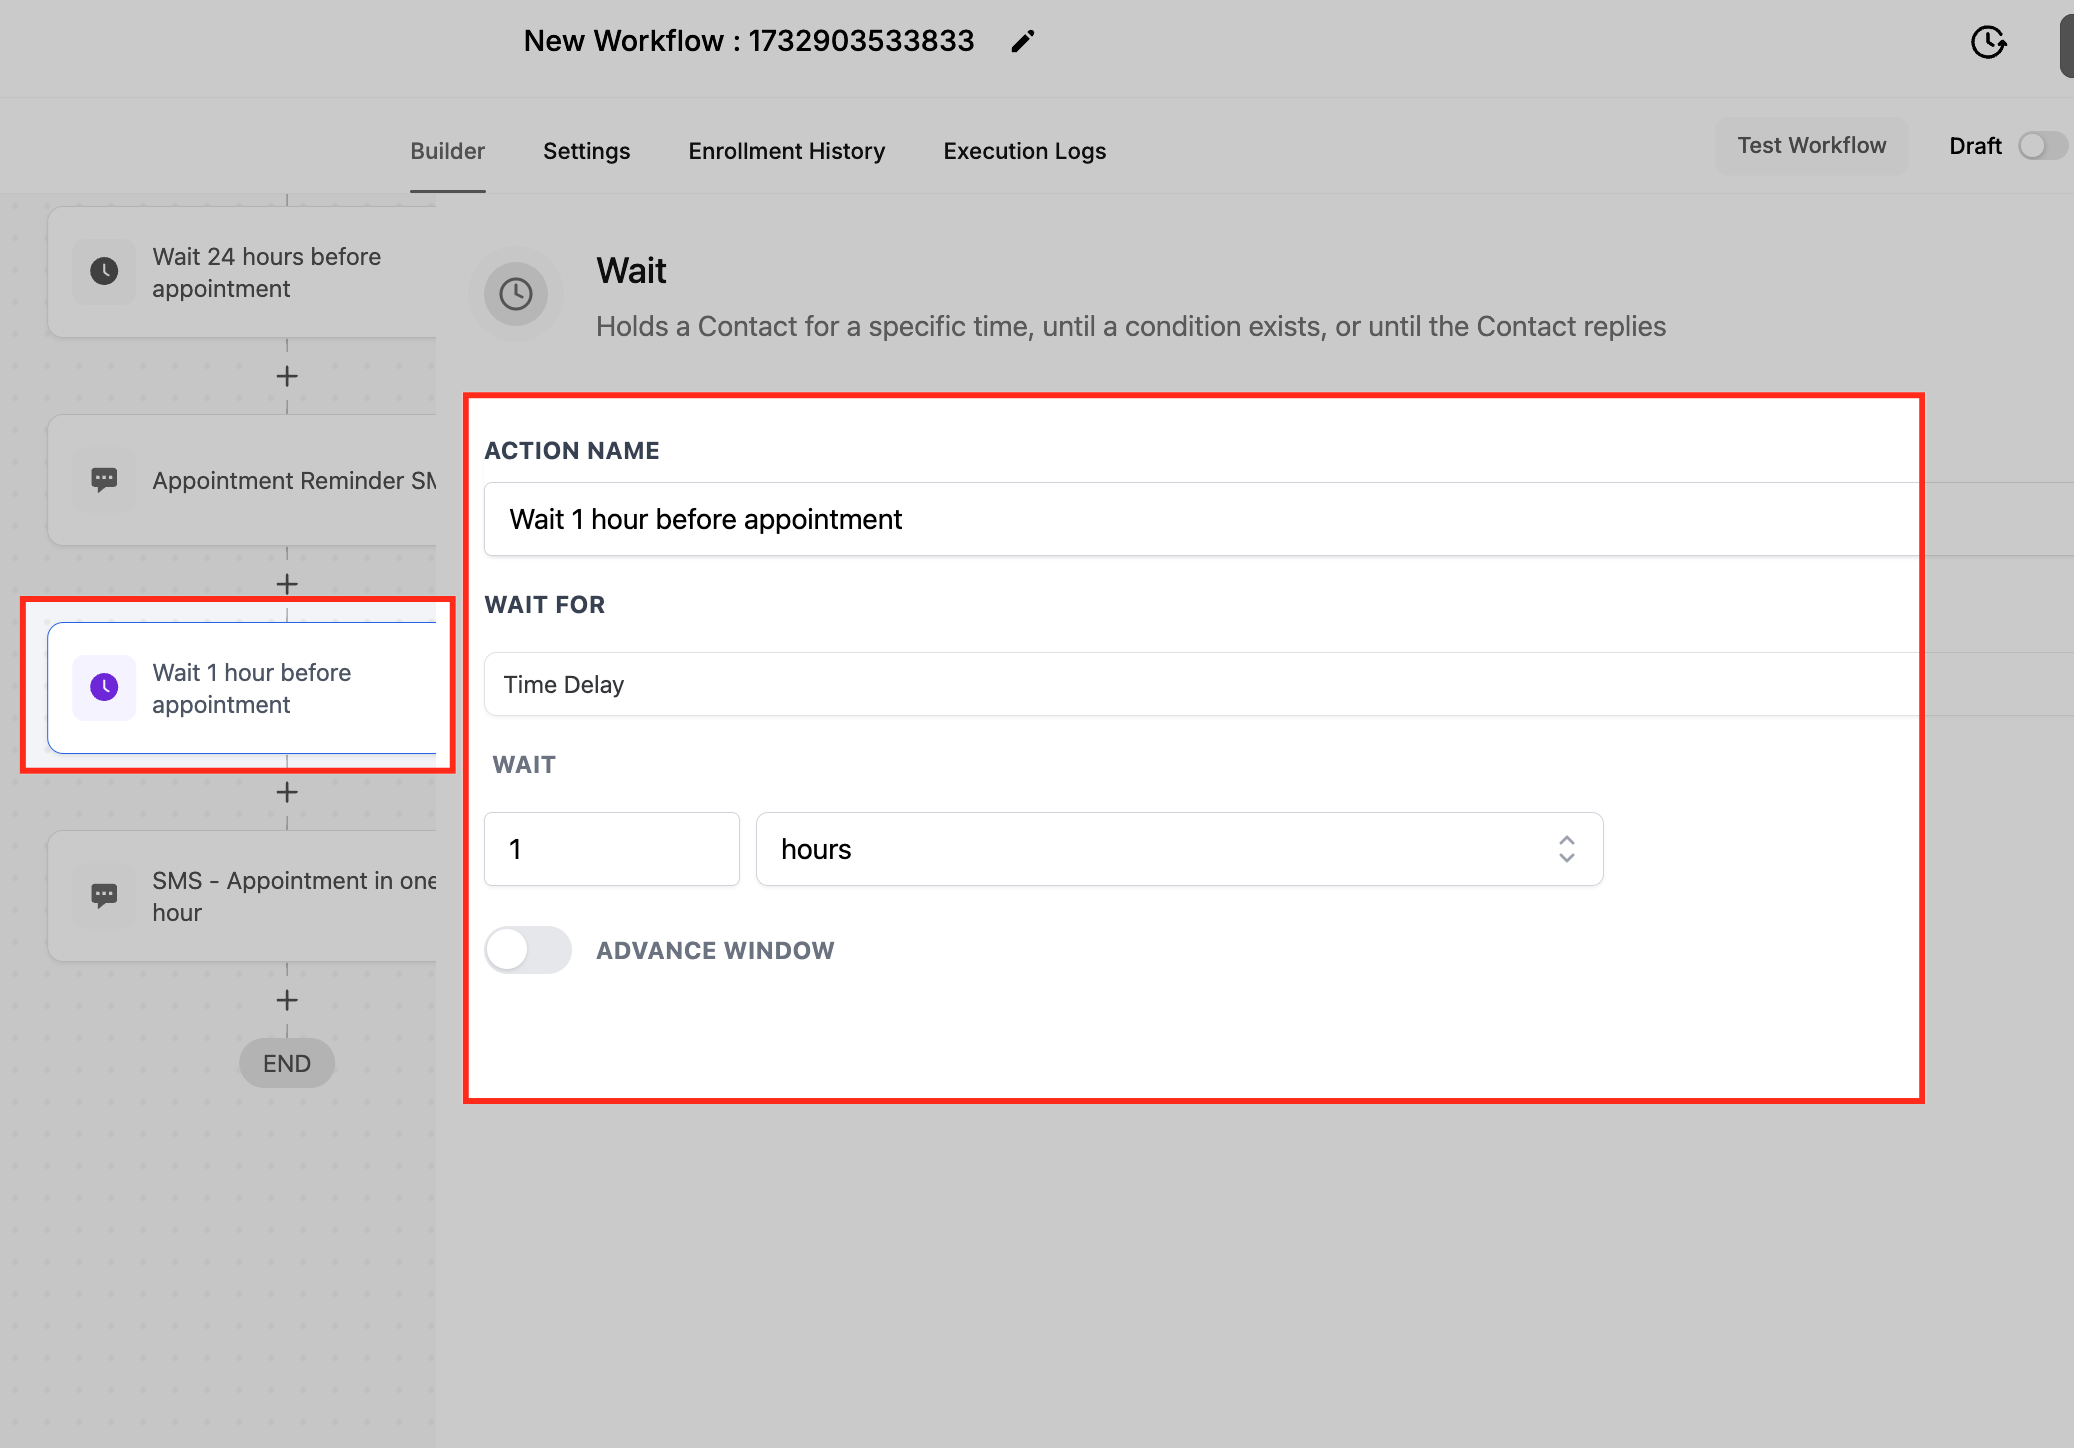Open the hours unit dropdown
2074x1448 pixels.
click(1179, 849)
